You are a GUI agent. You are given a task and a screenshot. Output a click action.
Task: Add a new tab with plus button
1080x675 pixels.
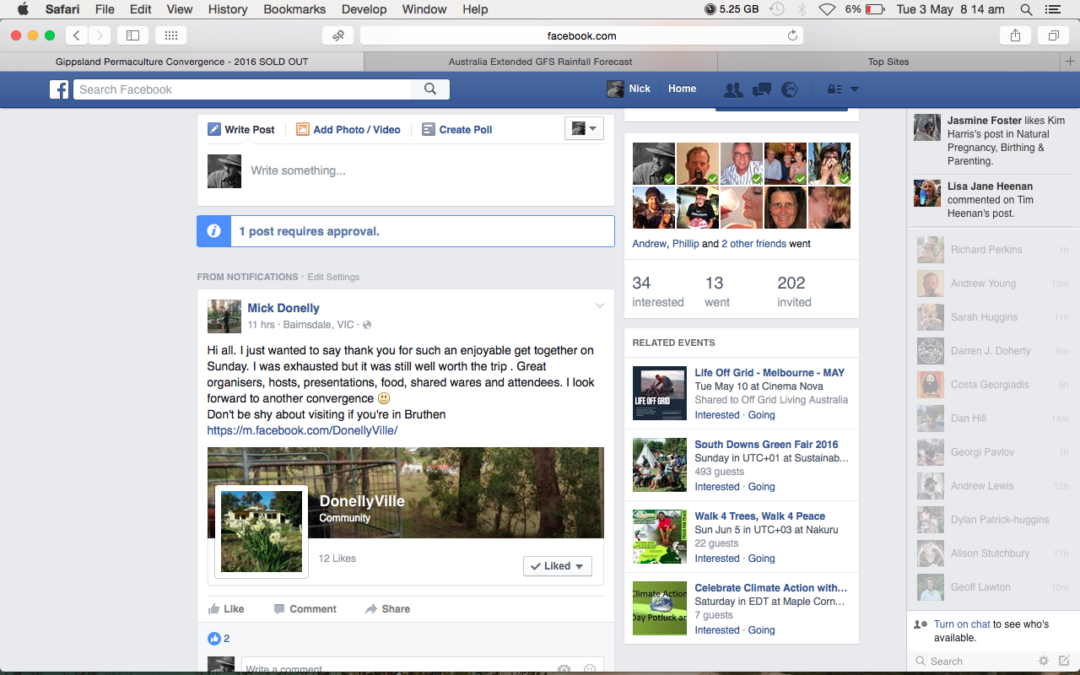point(1070,61)
